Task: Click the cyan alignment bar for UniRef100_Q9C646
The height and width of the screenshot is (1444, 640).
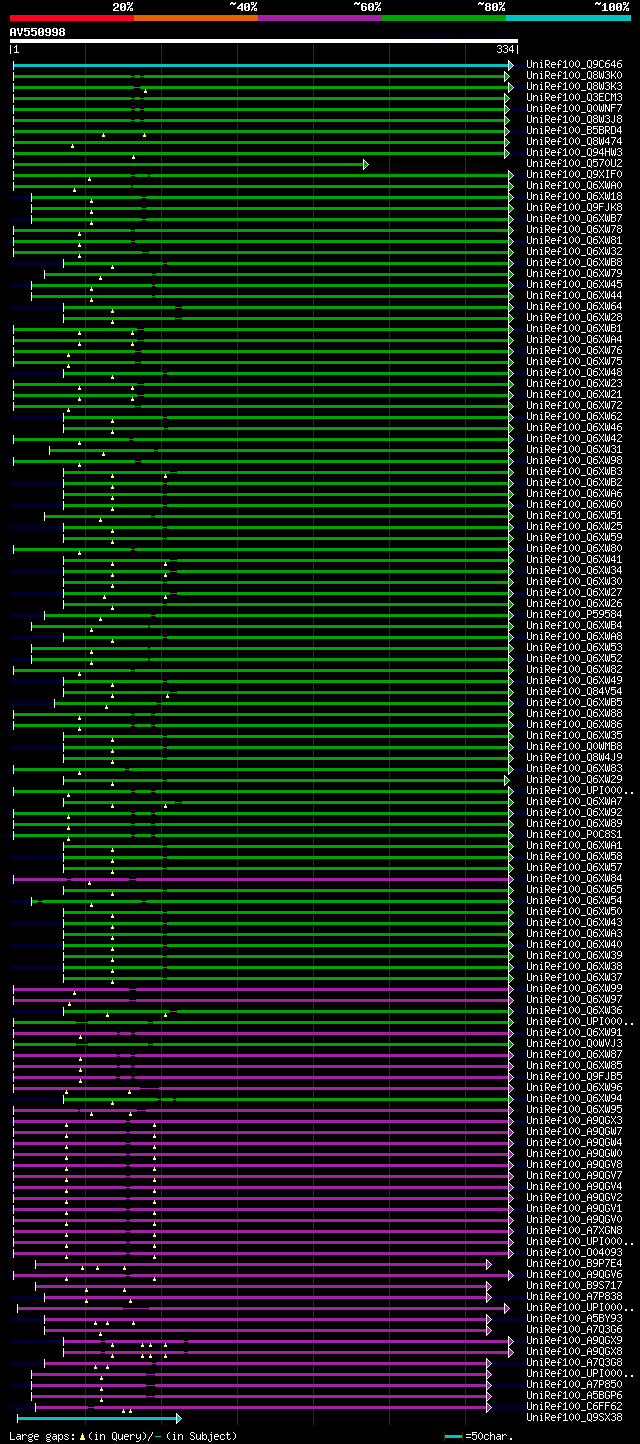Action: (262, 65)
